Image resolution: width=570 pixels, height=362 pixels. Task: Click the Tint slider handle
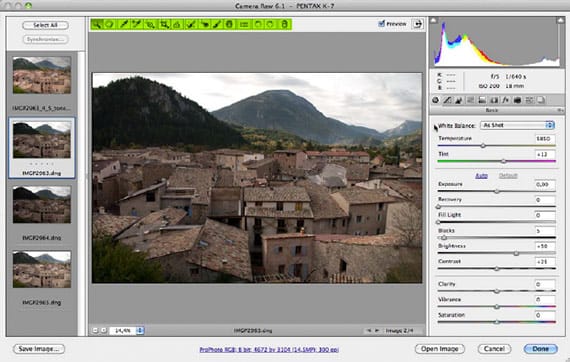click(503, 161)
